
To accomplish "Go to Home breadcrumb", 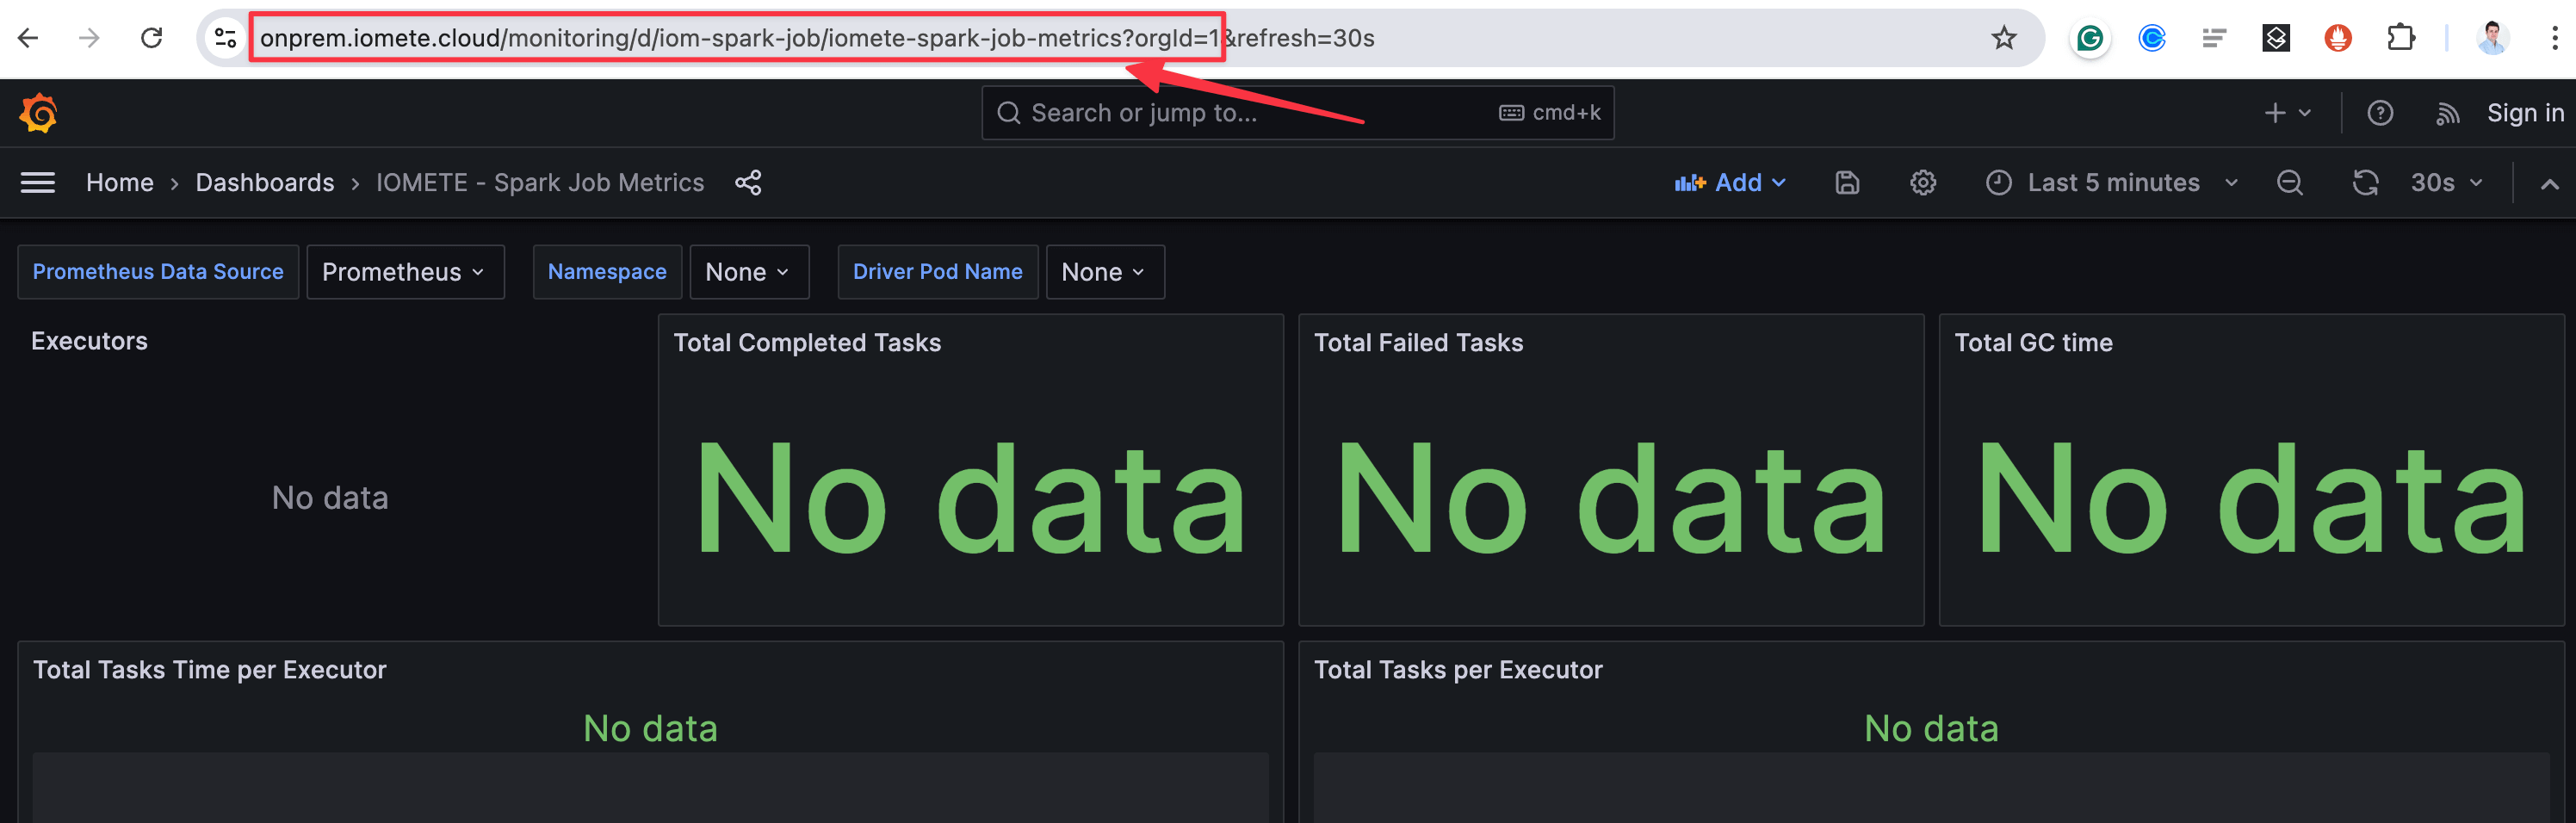I will [120, 183].
